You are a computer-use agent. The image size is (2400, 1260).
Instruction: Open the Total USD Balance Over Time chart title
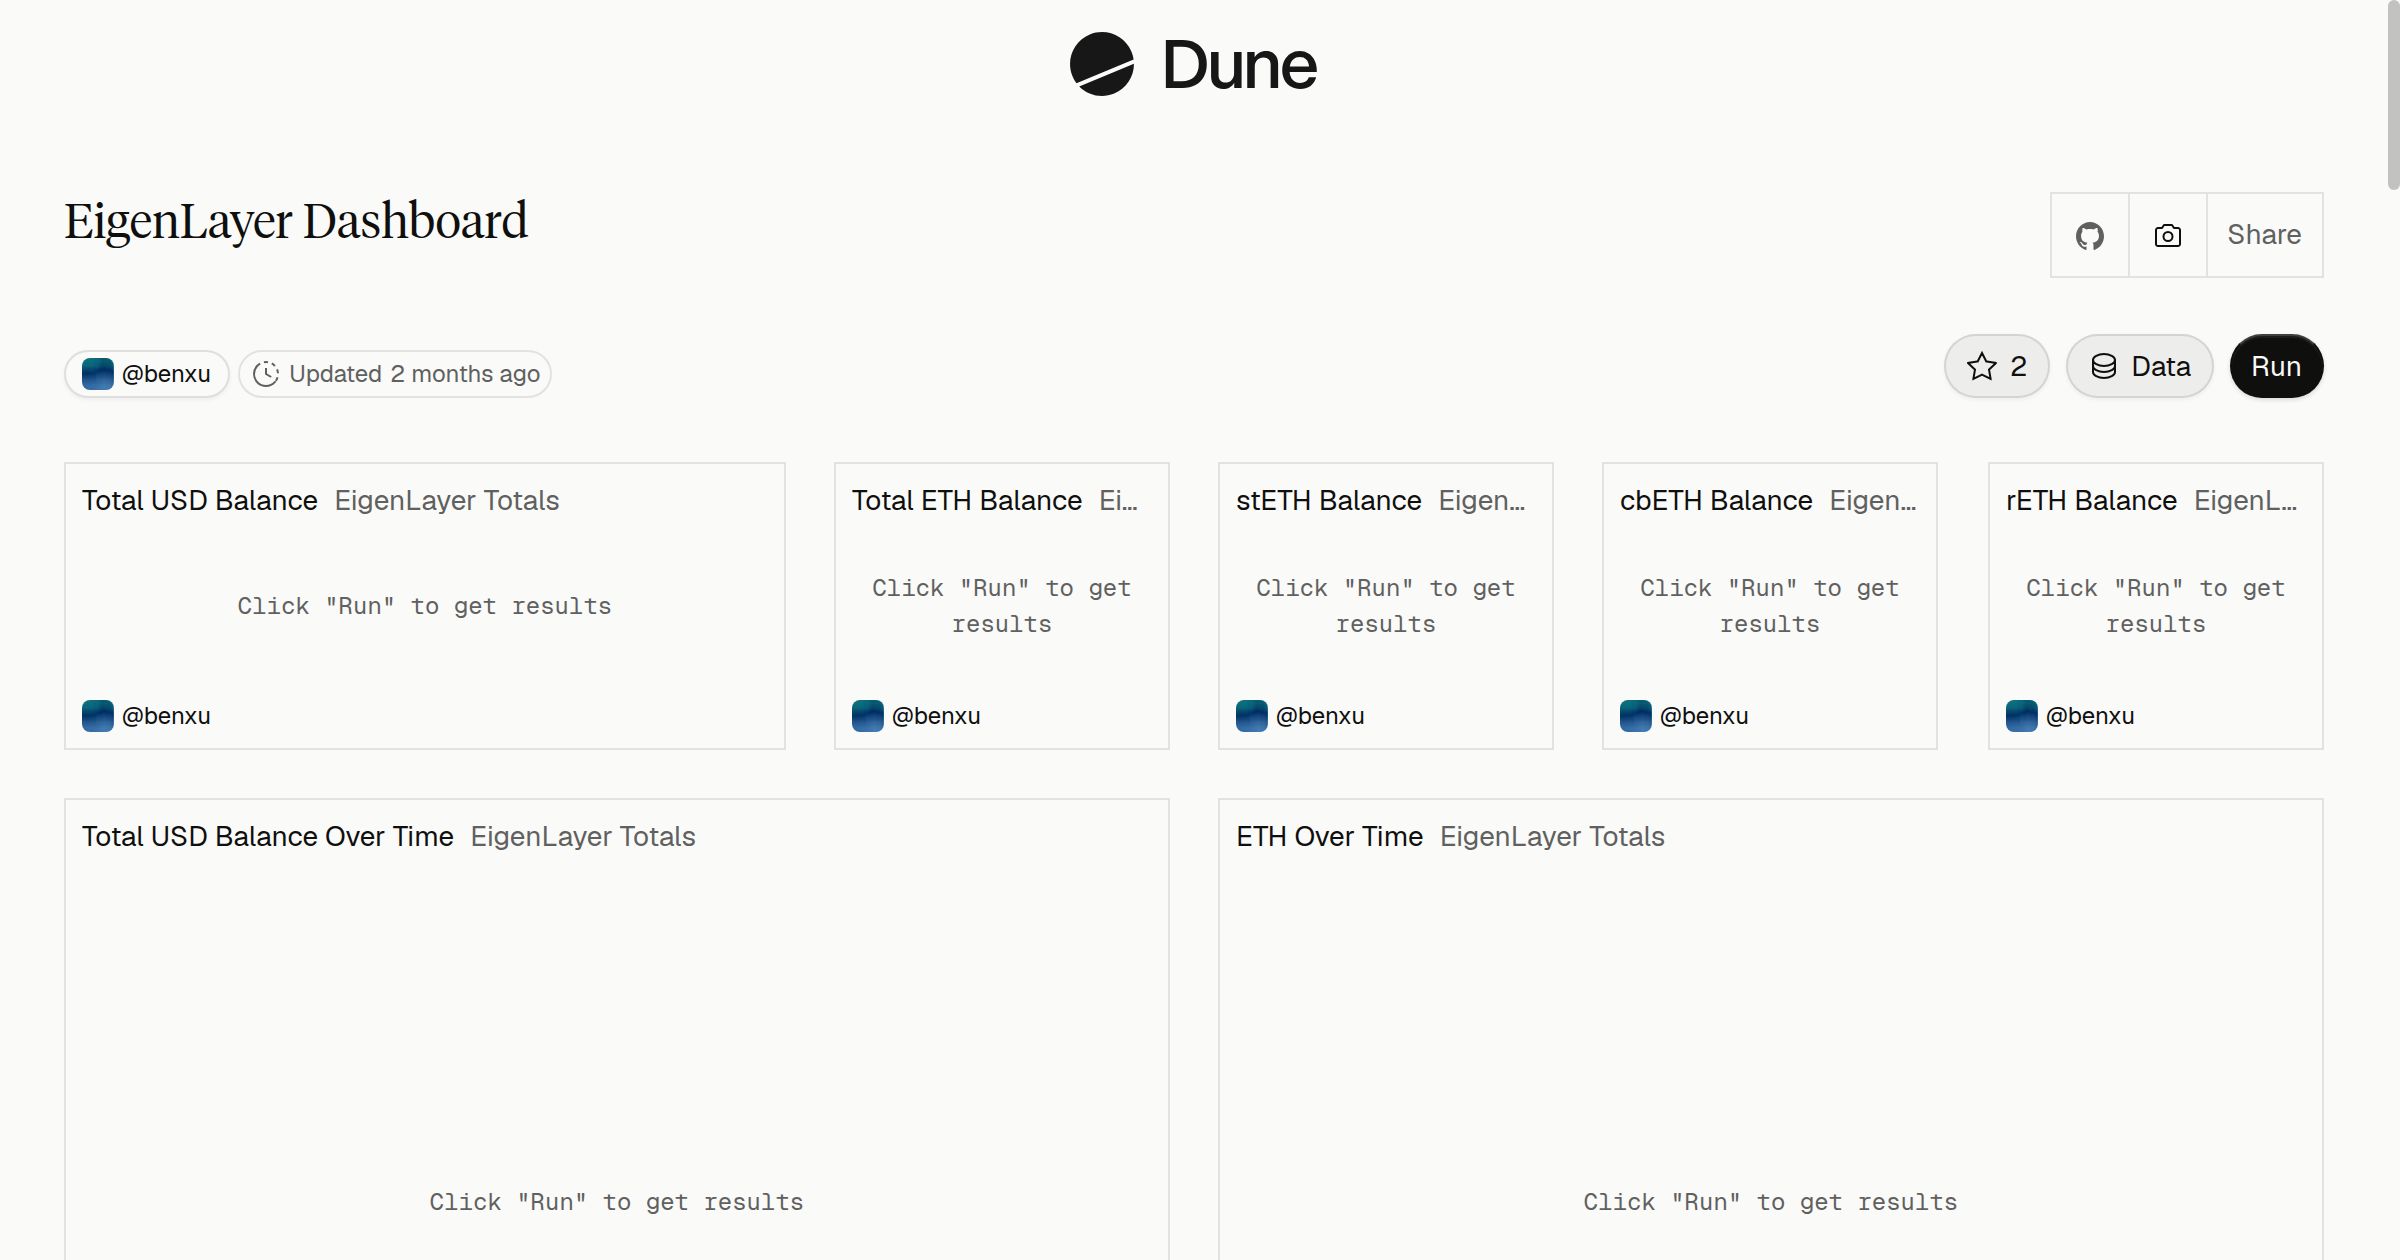tap(268, 836)
